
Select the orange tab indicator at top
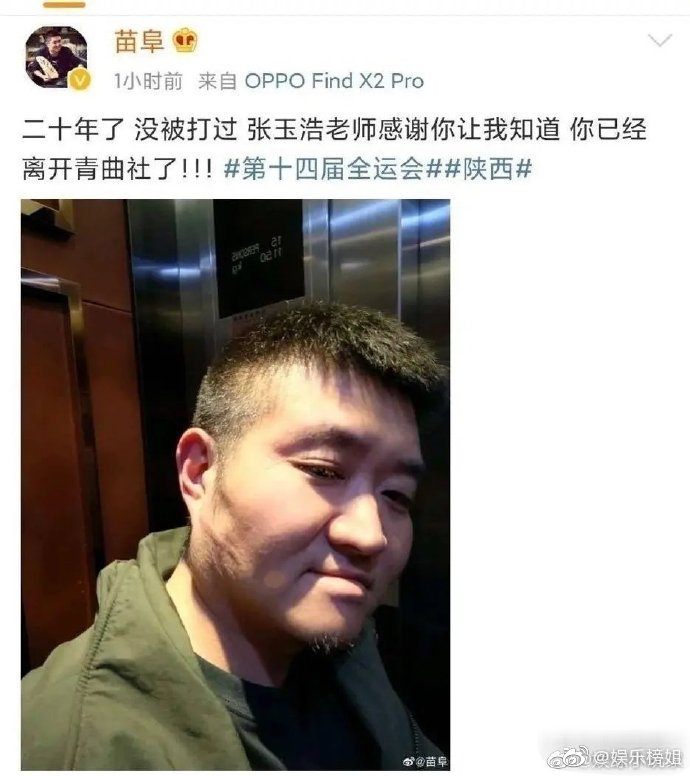tap(64, 4)
